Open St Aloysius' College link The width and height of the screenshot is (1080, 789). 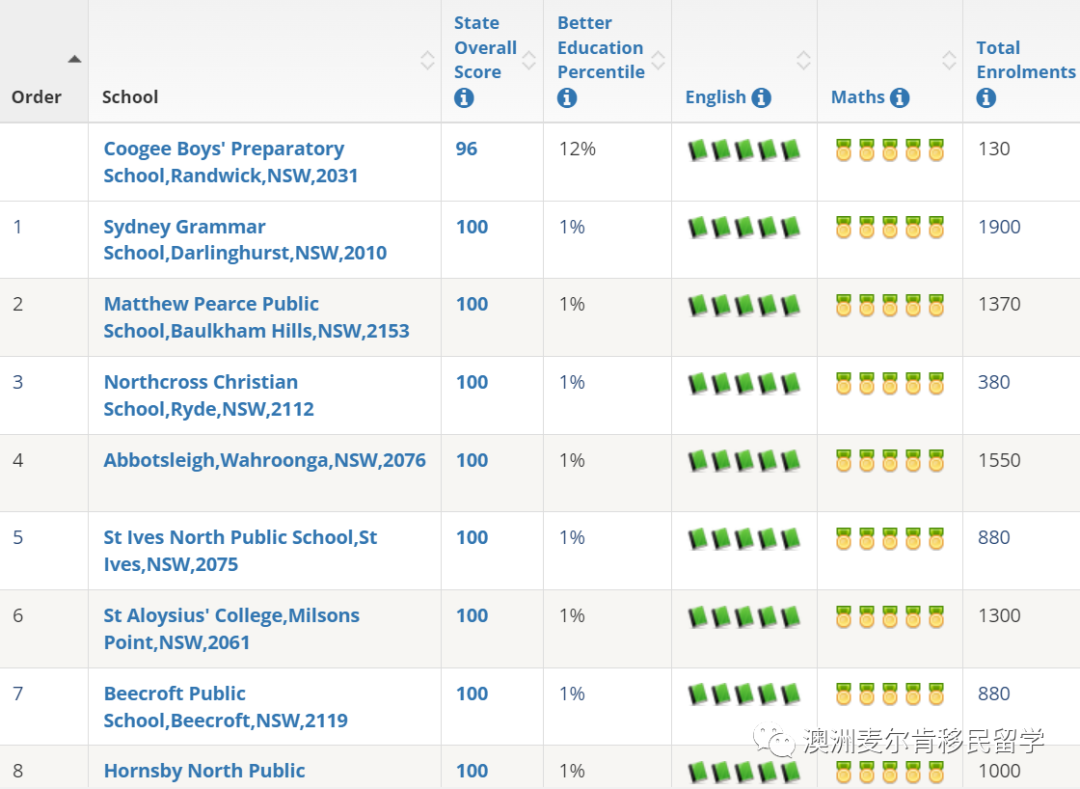tap(231, 629)
